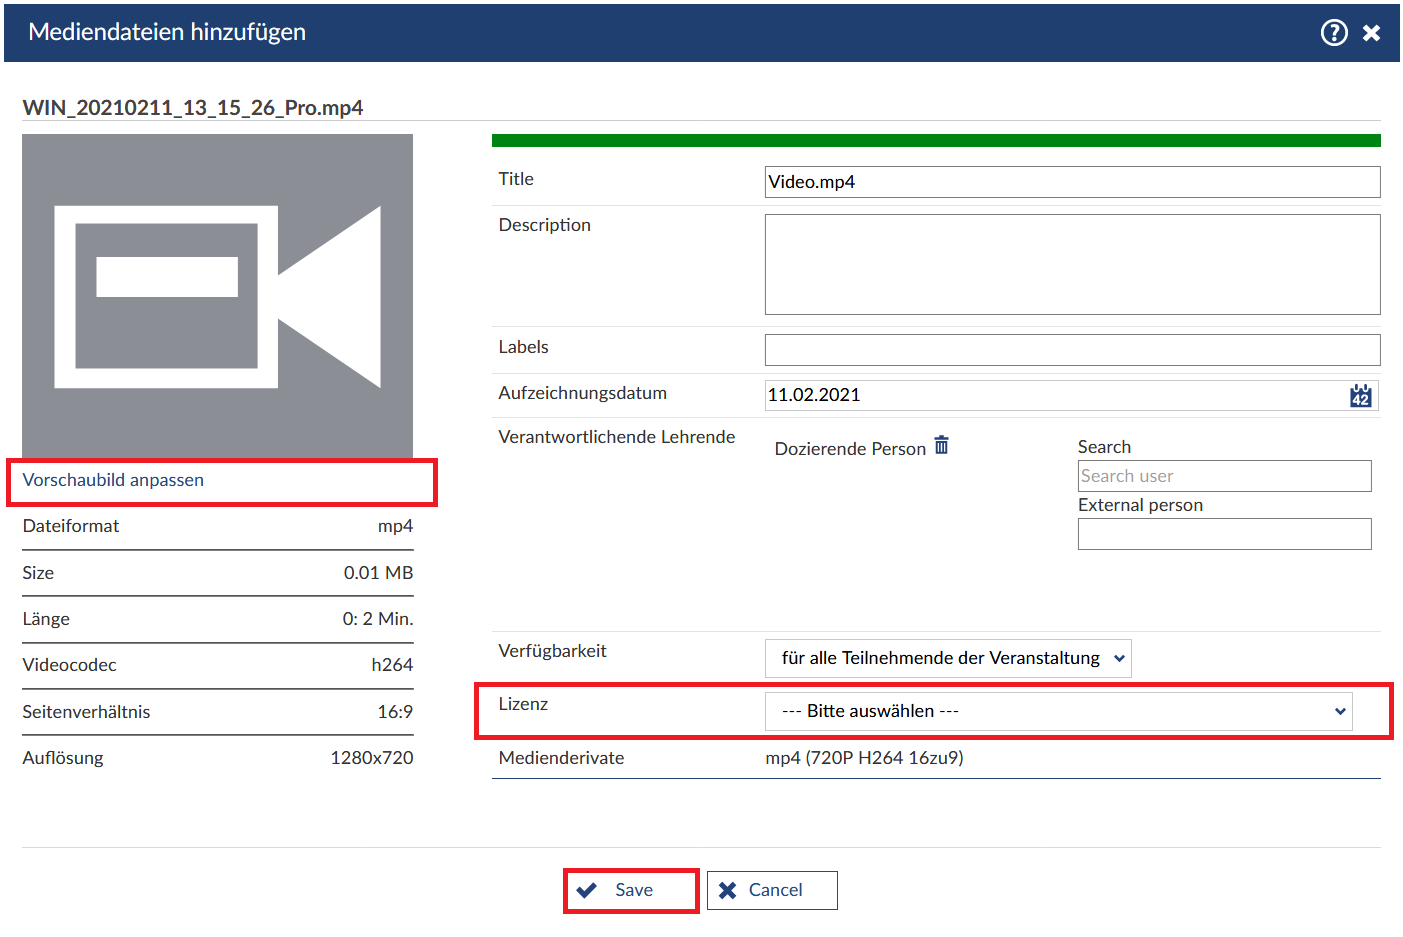1403x937 pixels.
Task: Click the video camera preview thumbnail
Action: pyautogui.click(x=217, y=296)
